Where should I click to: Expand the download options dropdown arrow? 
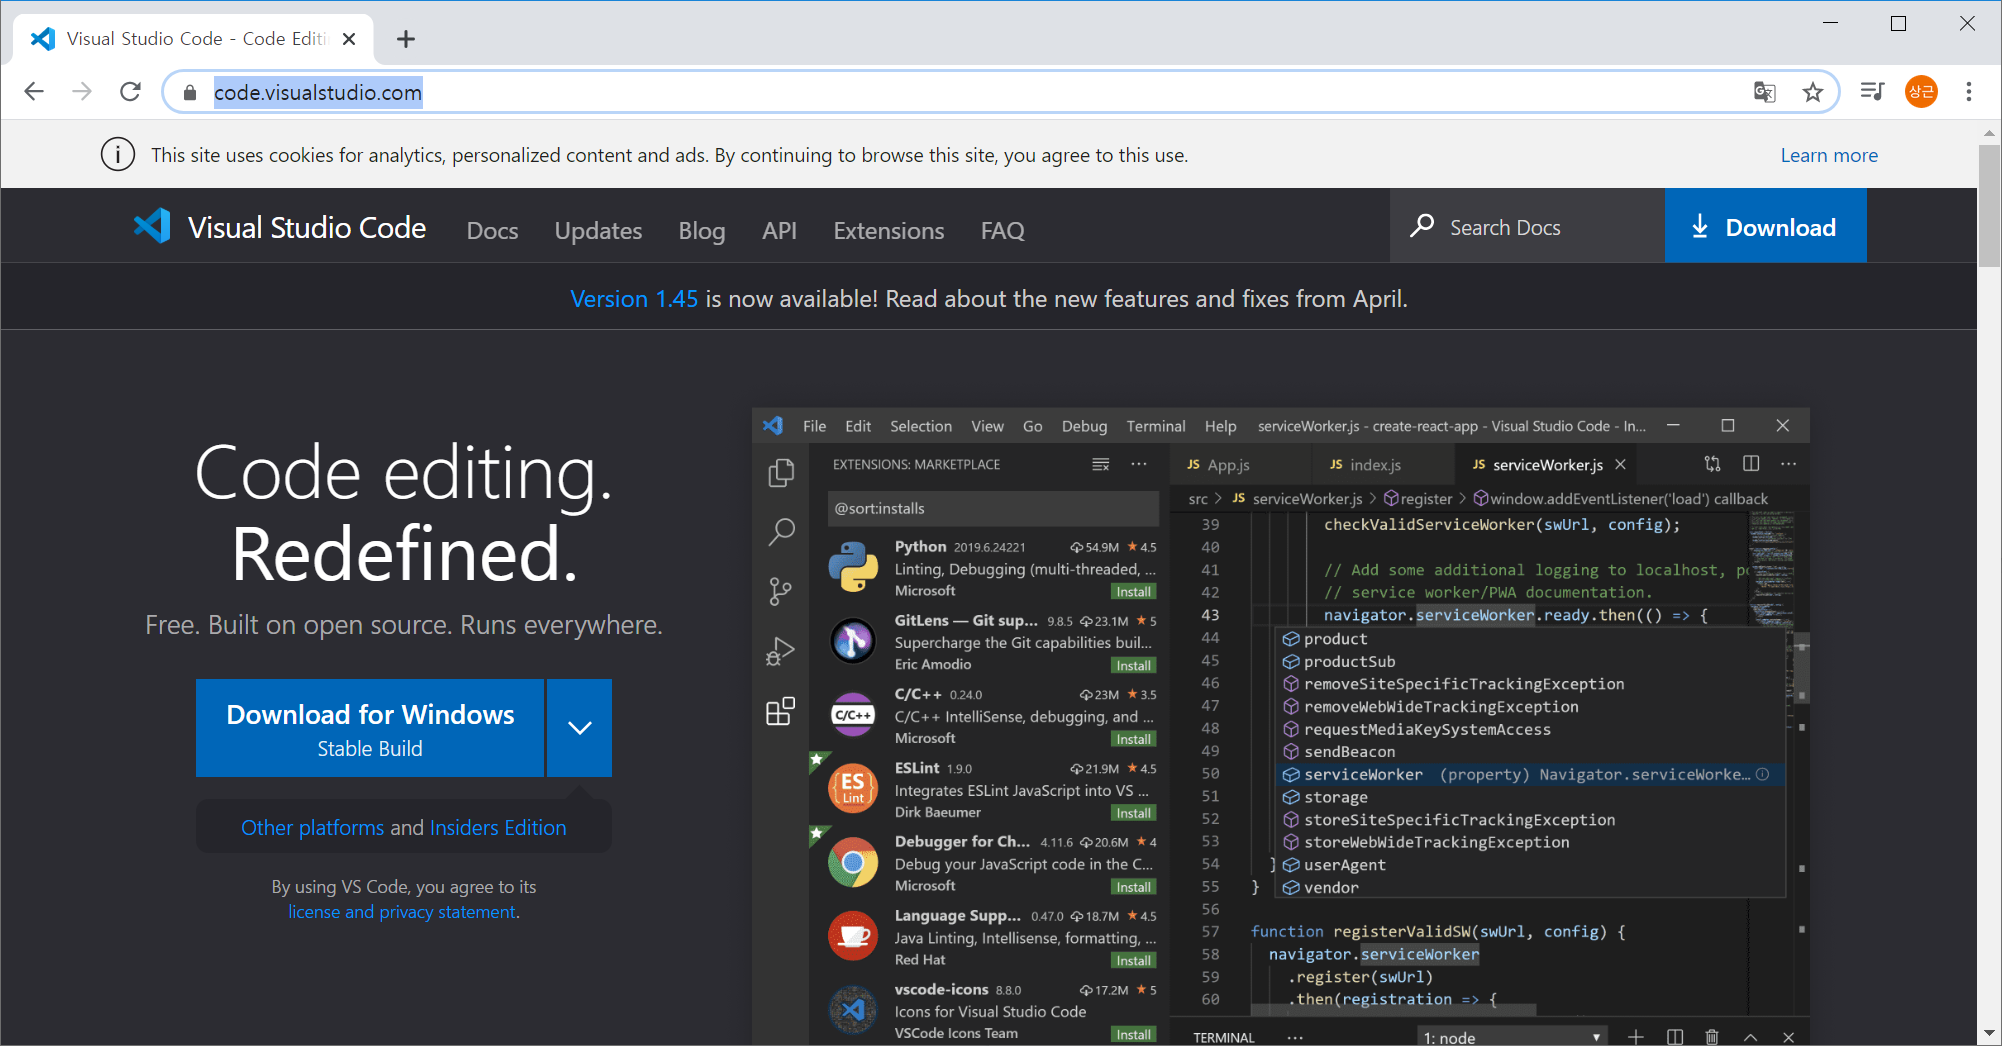point(579,728)
